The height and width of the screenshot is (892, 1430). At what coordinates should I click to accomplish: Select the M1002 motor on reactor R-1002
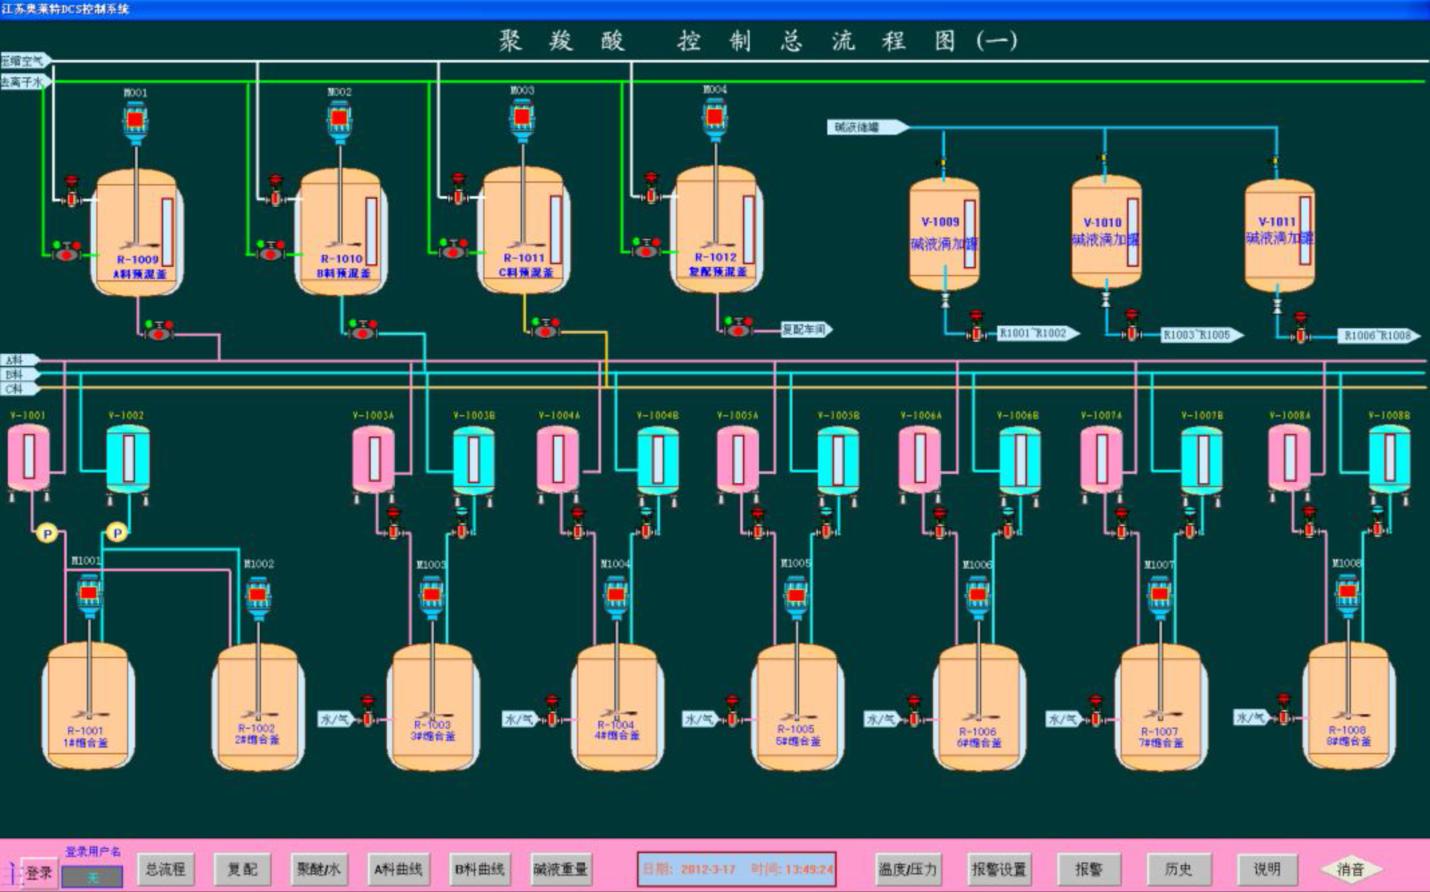258,597
